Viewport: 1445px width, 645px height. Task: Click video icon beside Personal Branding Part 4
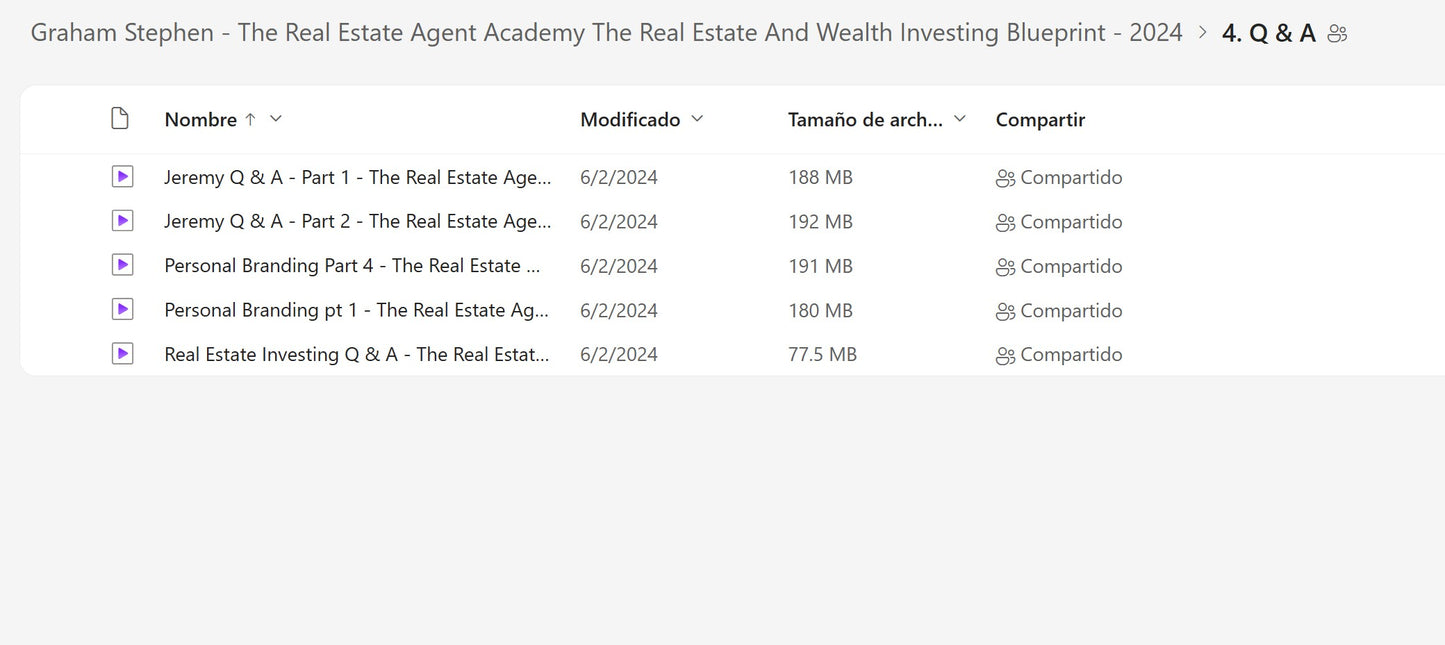pyautogui.click(x=122, y=265)
